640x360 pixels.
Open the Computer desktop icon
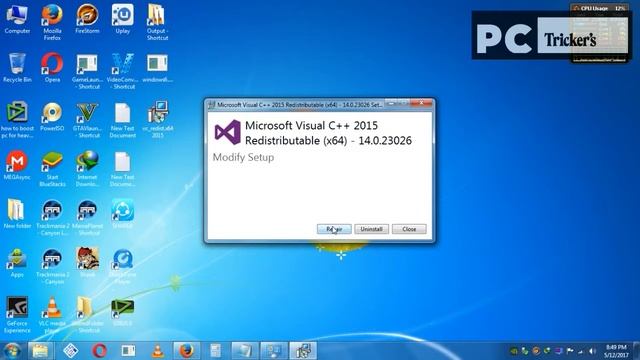click(x=17, y=19)
